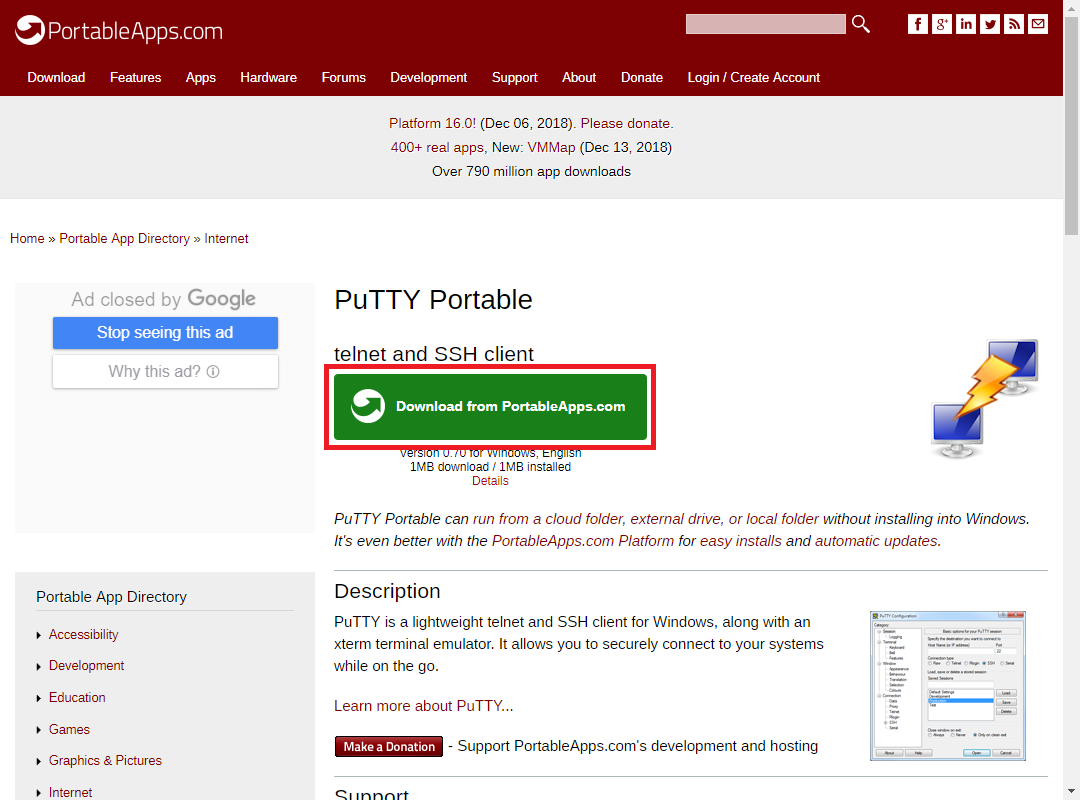This screenshot has width=1080, height=800.
Task: Click Download from PortableApps.com button
Action: click(490, 407)
